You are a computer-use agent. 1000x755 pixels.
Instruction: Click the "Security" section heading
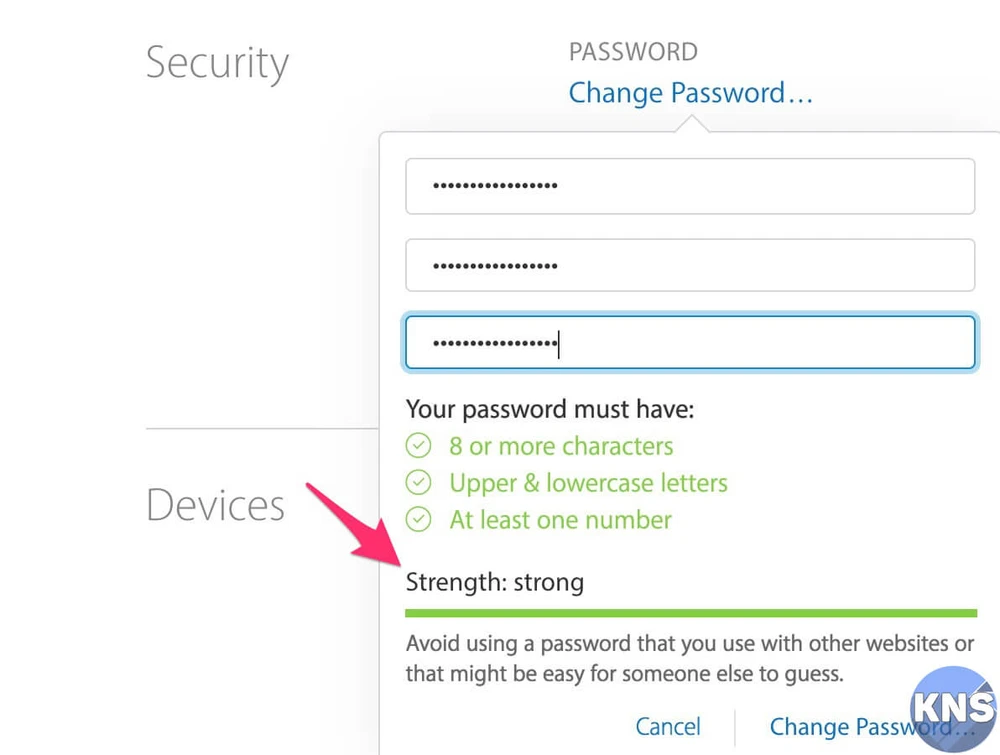217,63
